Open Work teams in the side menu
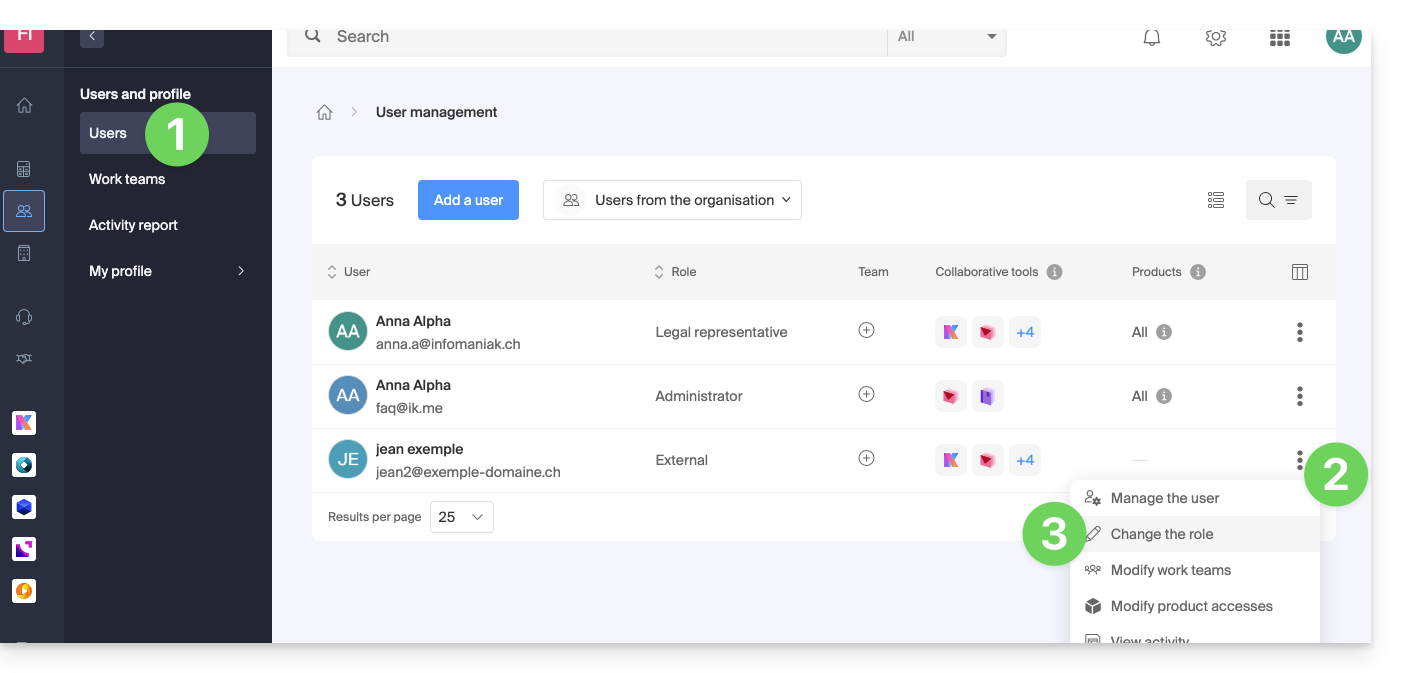The height and width of the screenshot is (673, 1401). [x=127, y=179]
